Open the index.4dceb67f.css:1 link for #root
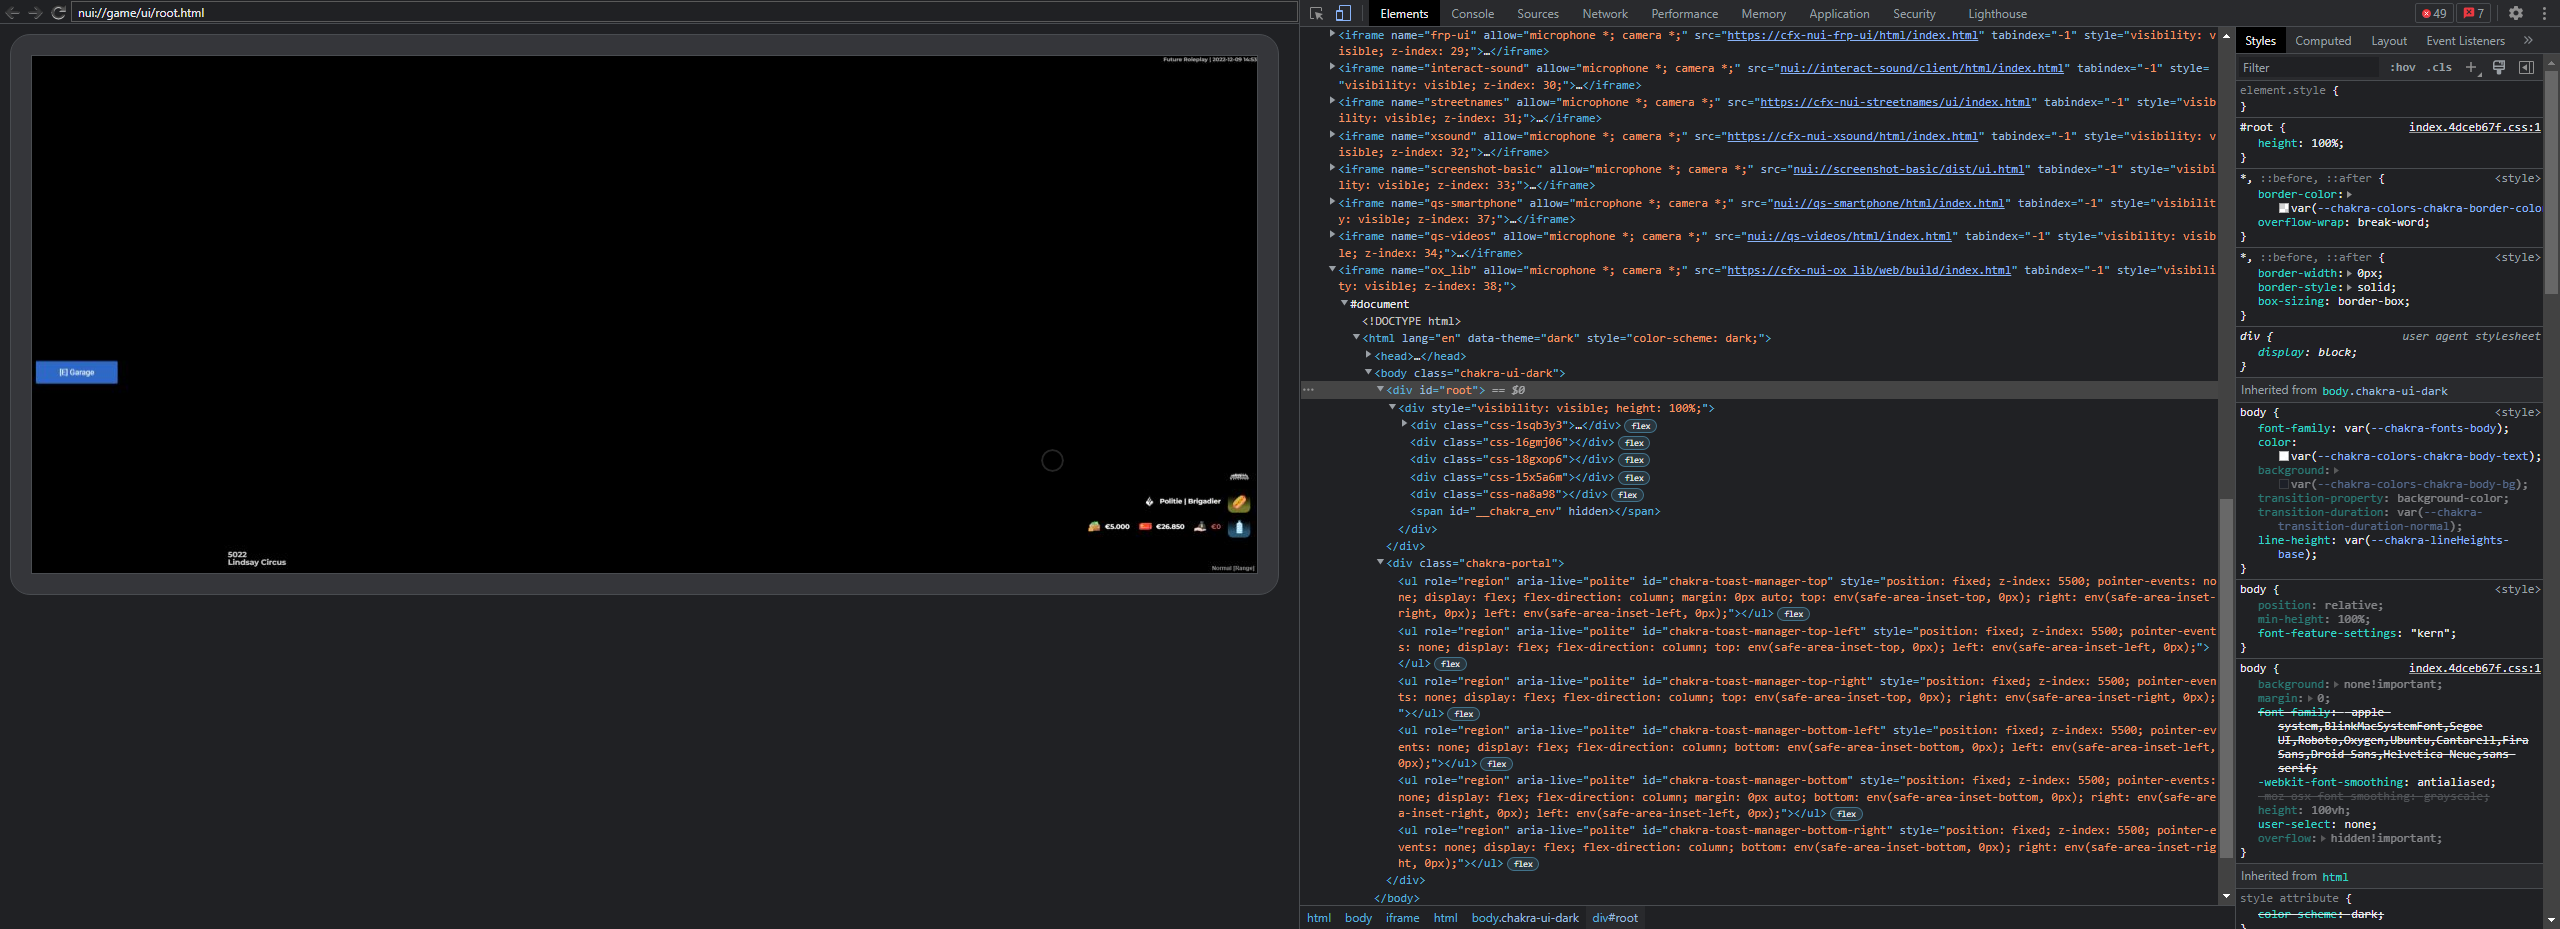The height and width of the screenshot is (929, 2560). [2474, 127]
